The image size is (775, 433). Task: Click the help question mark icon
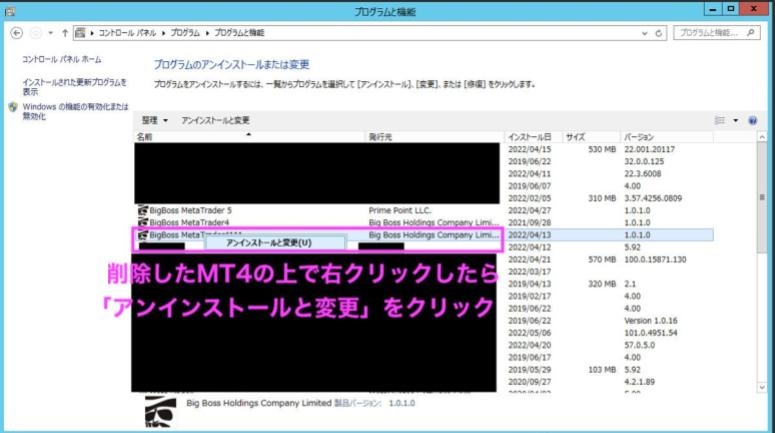tap(752, 120)
